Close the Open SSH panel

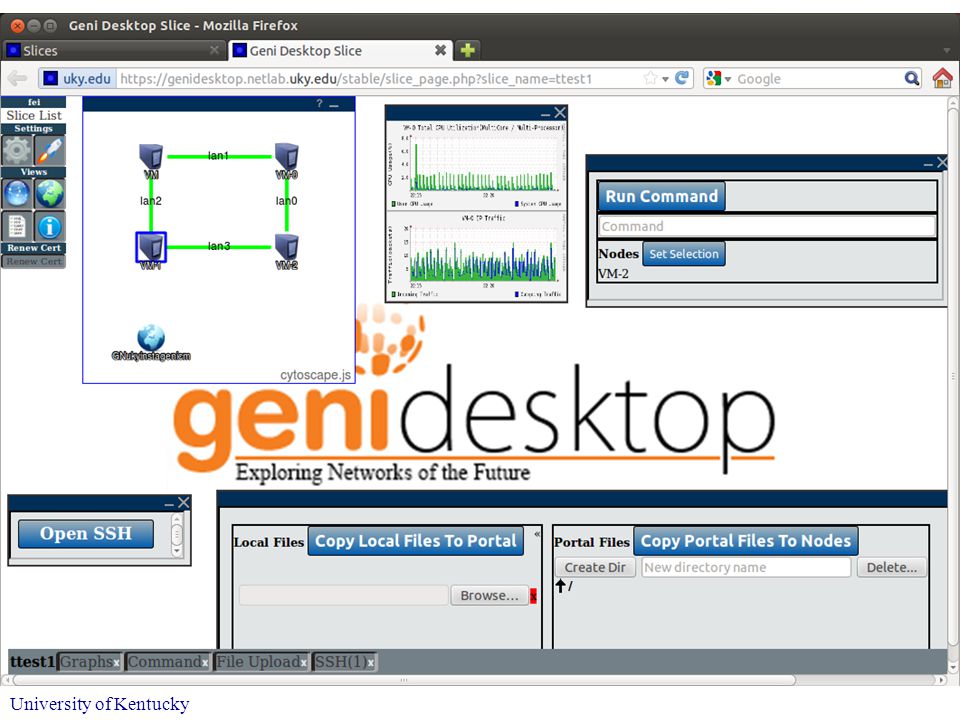(x=184, y=503)
